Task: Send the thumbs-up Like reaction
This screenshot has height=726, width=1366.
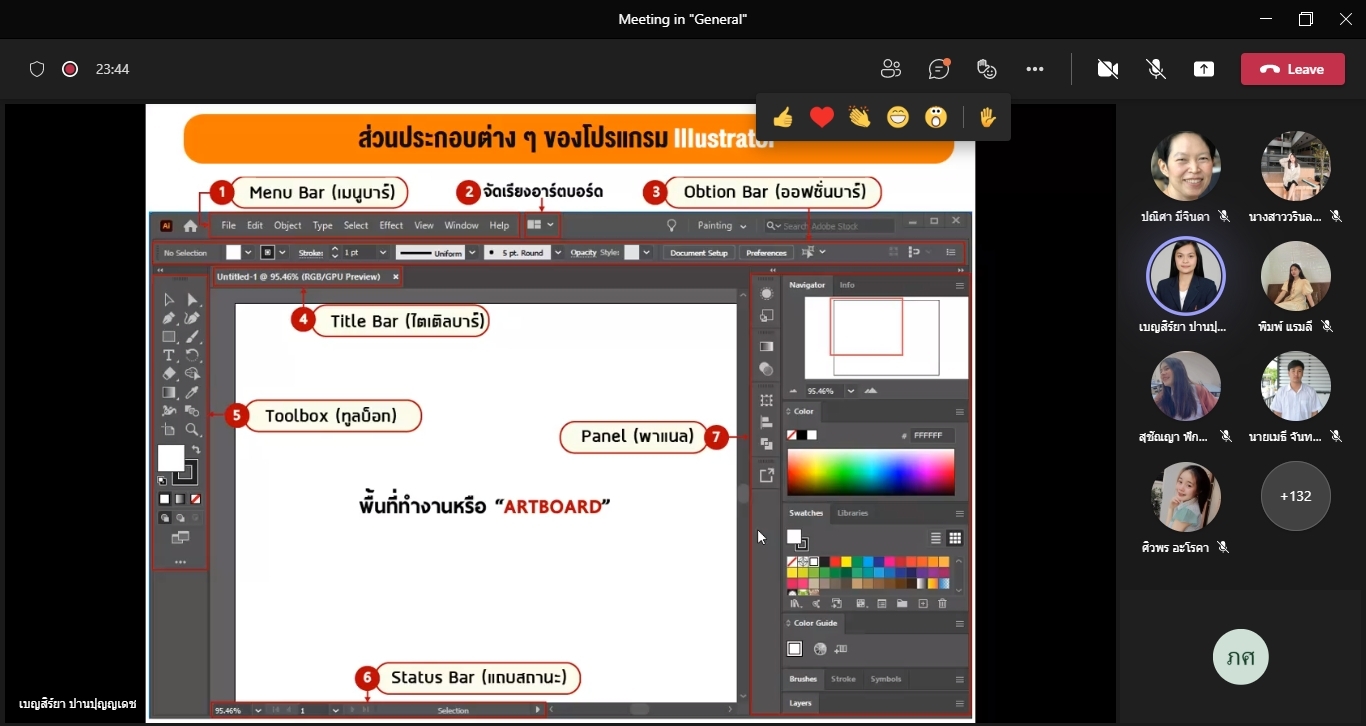Action: pyautogui.click(x=783, y=118)
